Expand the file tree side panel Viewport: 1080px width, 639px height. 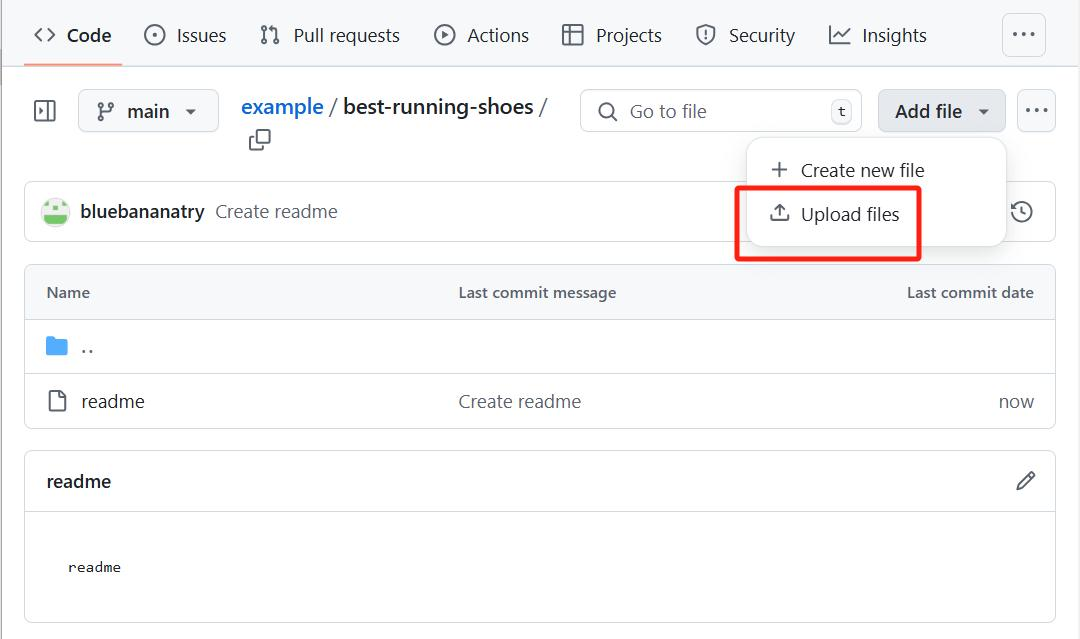click(45, 111)
